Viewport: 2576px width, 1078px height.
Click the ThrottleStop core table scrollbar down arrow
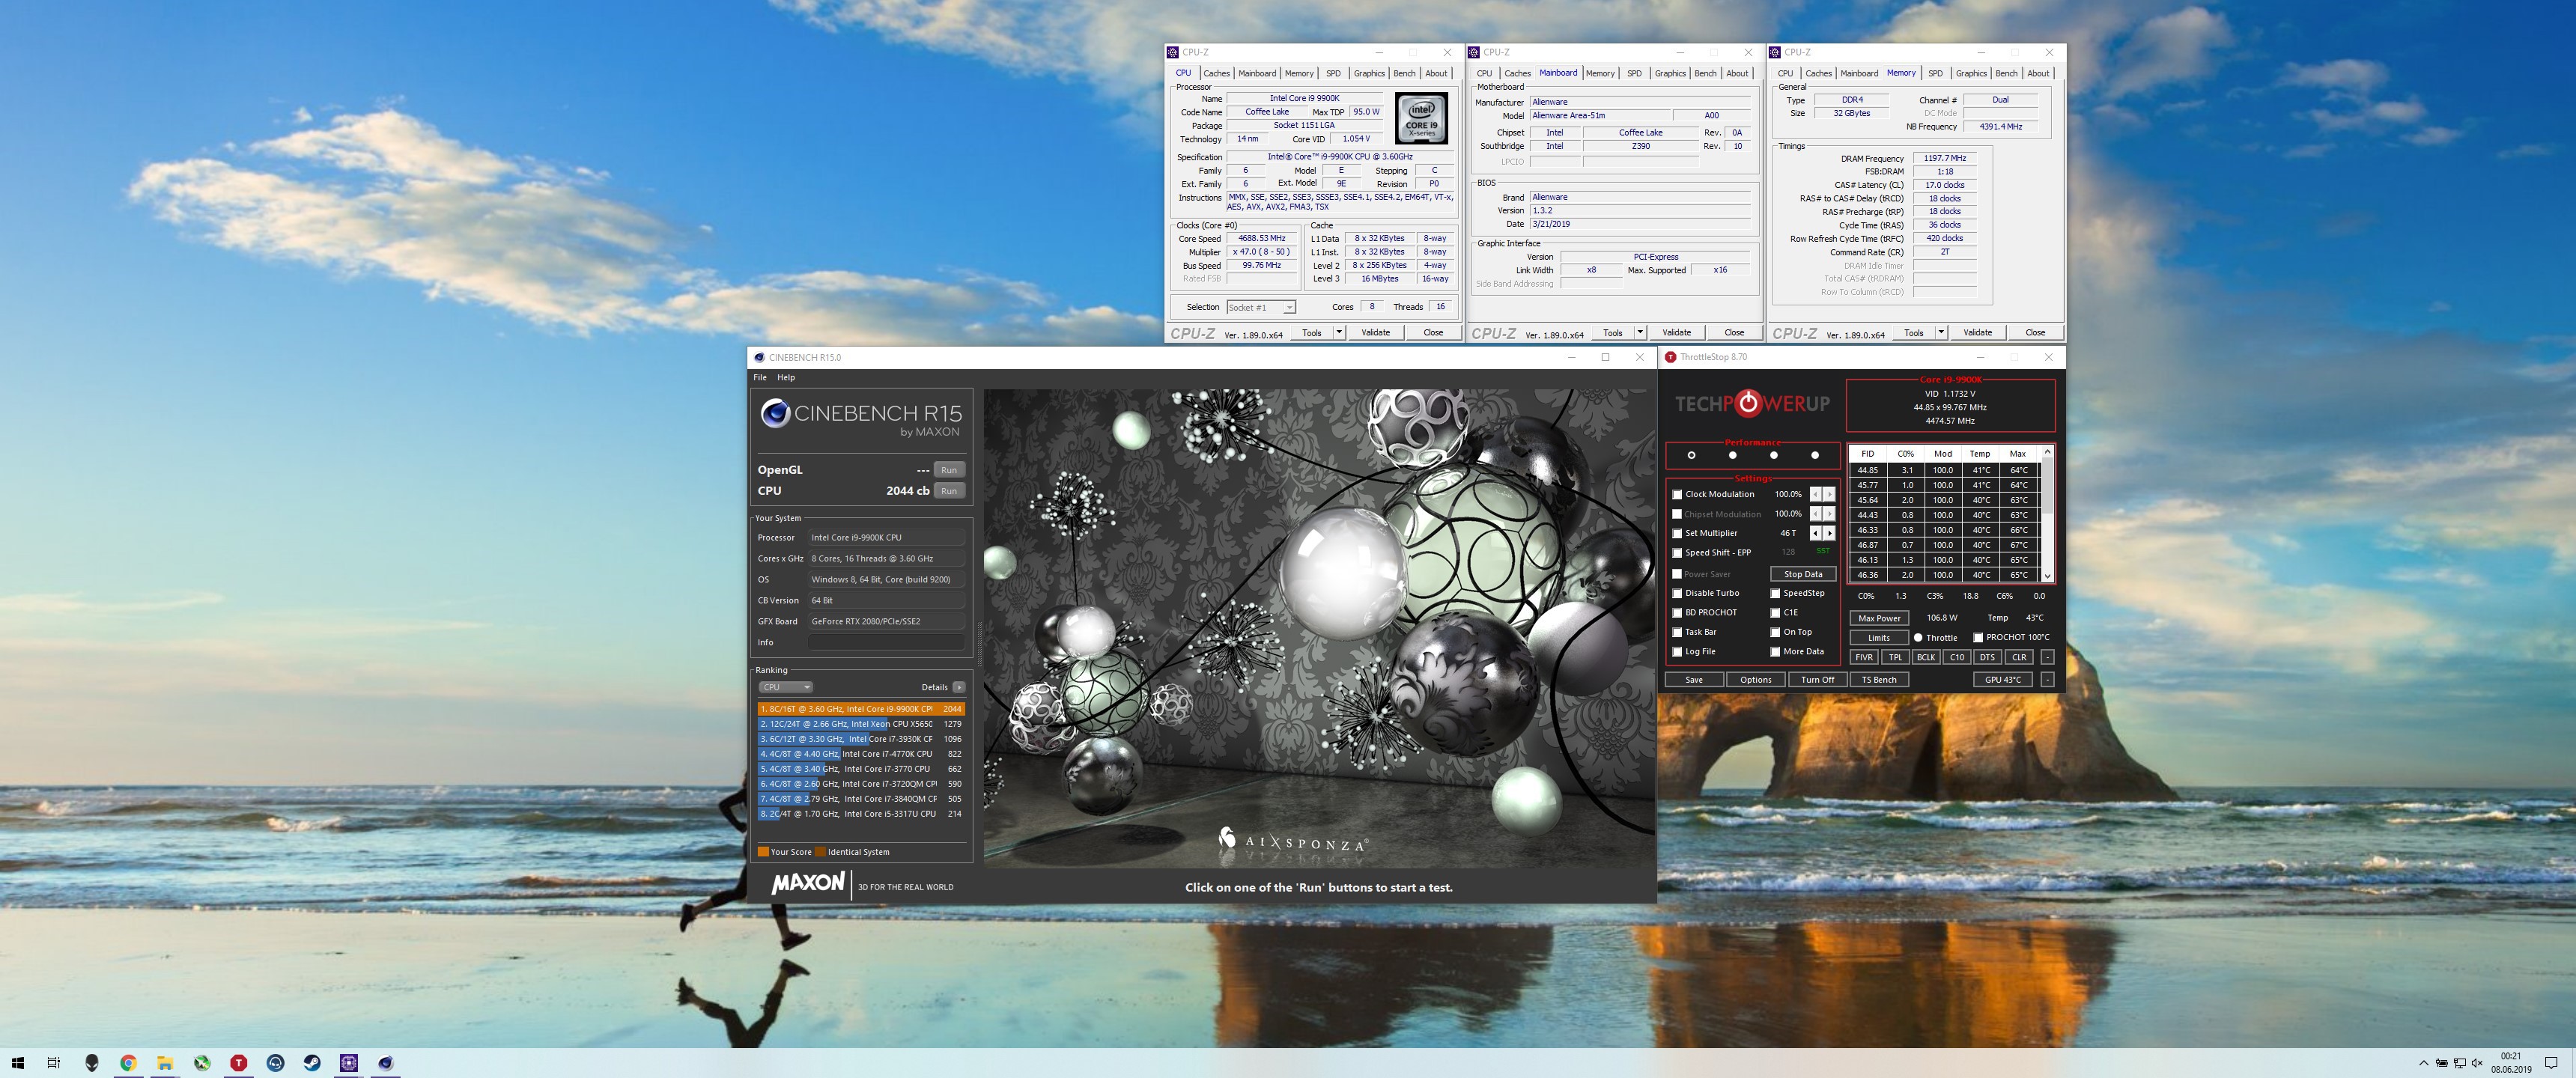tap(2047, 575)
